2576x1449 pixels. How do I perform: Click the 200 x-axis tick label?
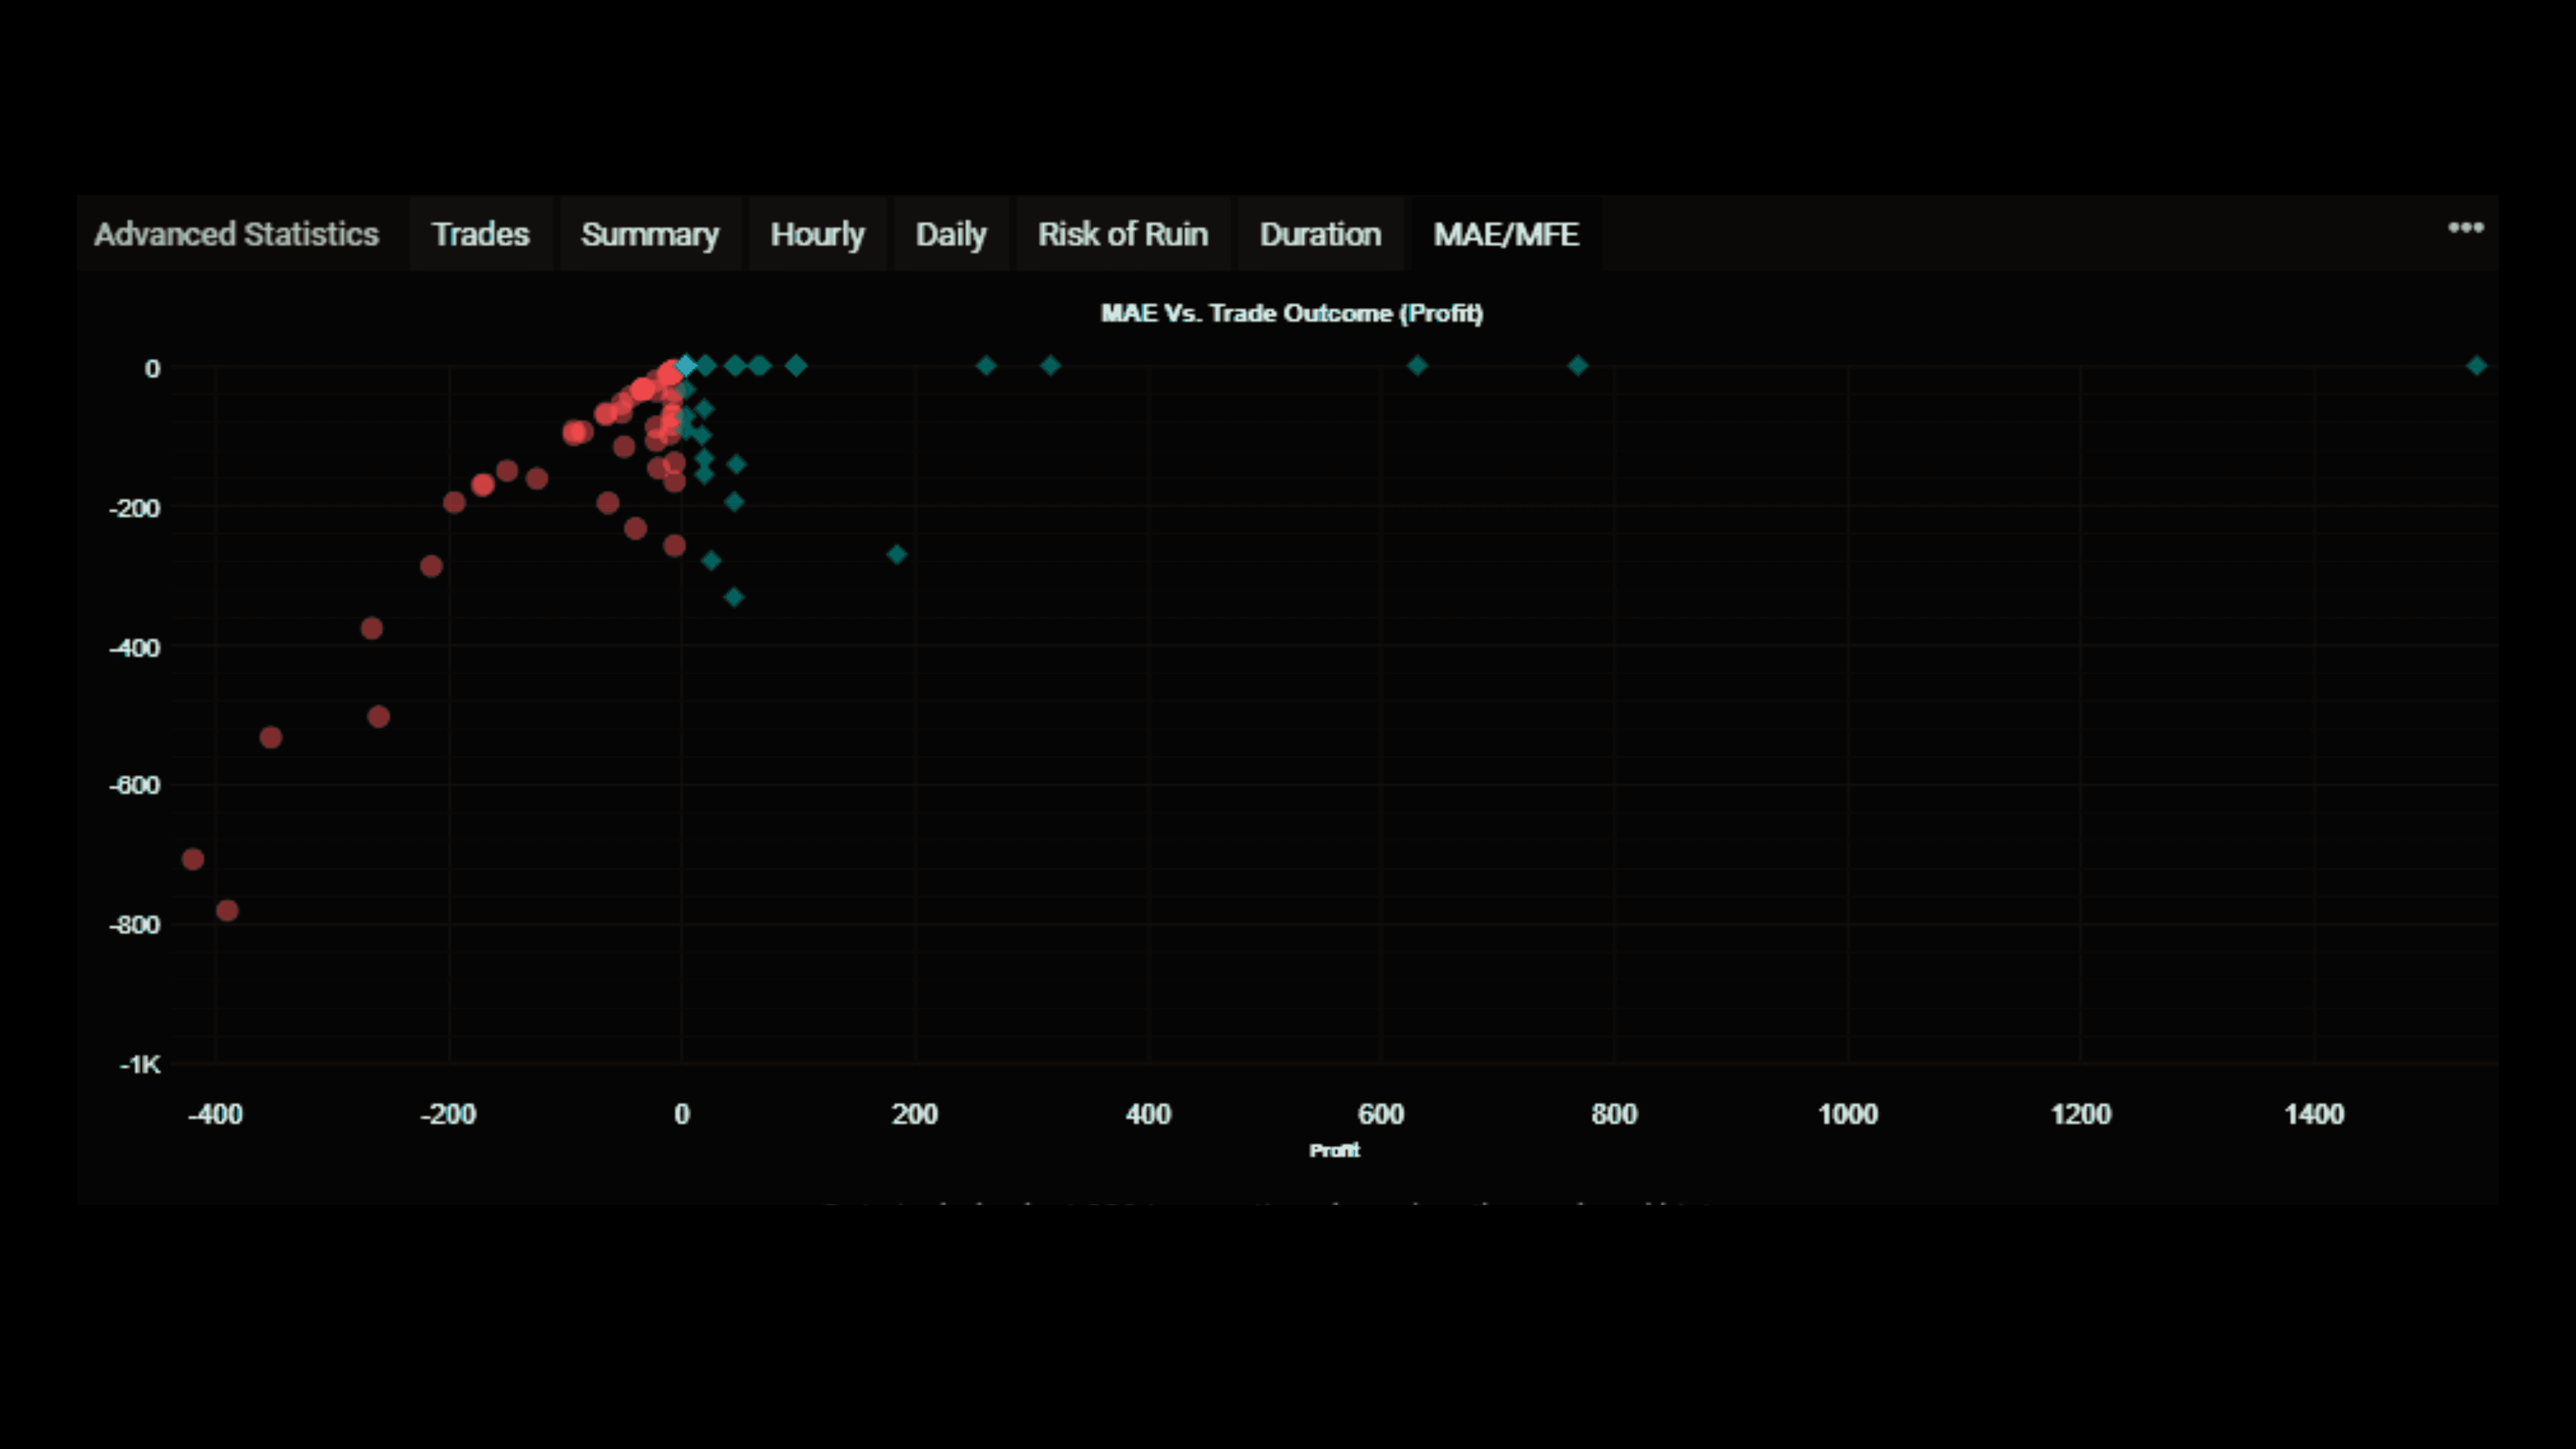tap(915, 1114)
